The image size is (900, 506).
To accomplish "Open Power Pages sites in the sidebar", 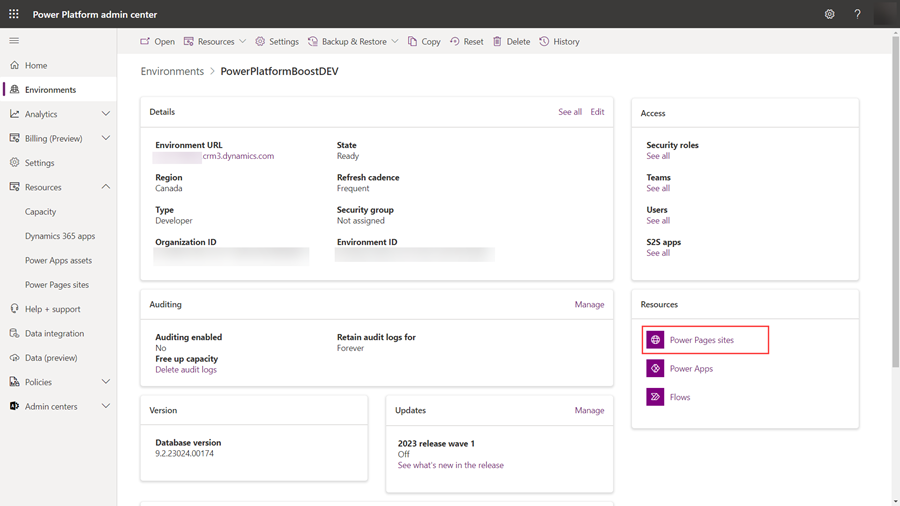I will [x=57, y=285].
